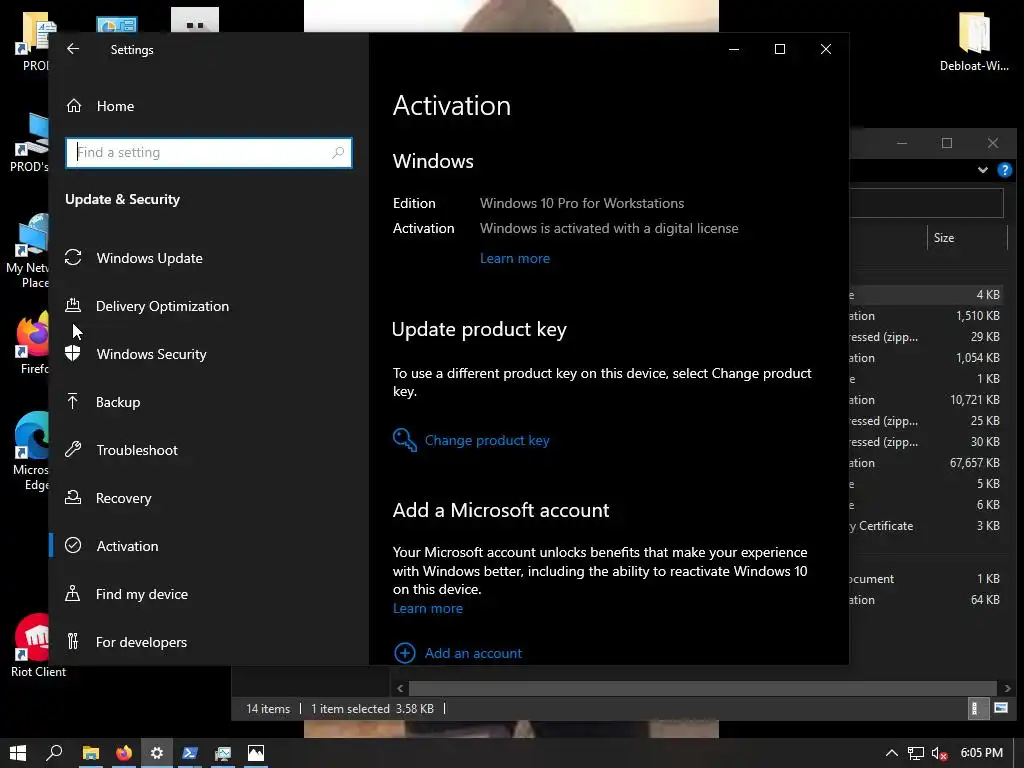The image size is (1024, 768).
Task: Click right arrow of Explorer horizontal scrollbar
Action: [x=1007, y=688]
